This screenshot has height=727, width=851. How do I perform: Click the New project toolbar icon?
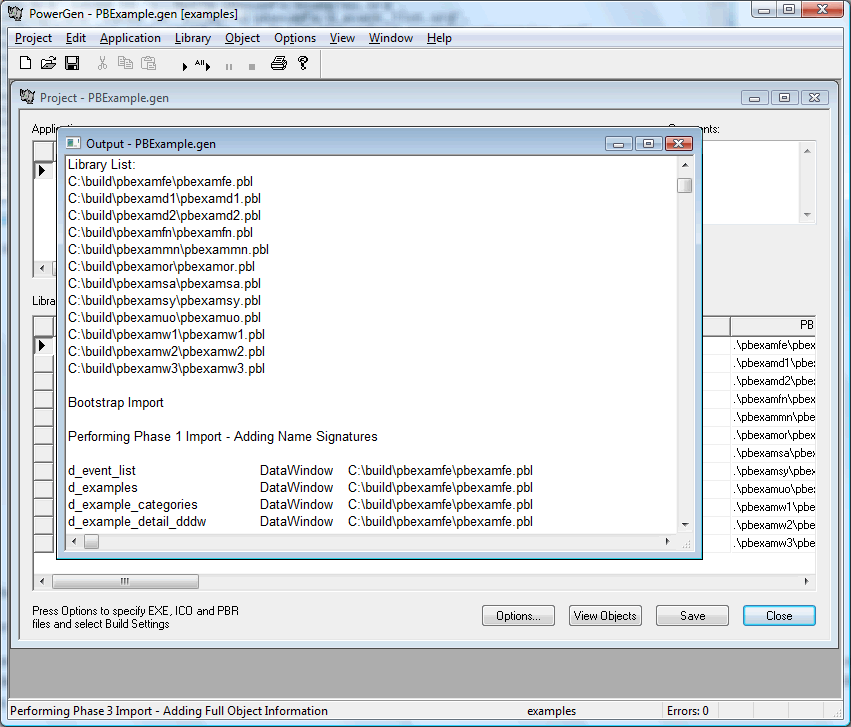pyautogui.click(x=25, y=63)
